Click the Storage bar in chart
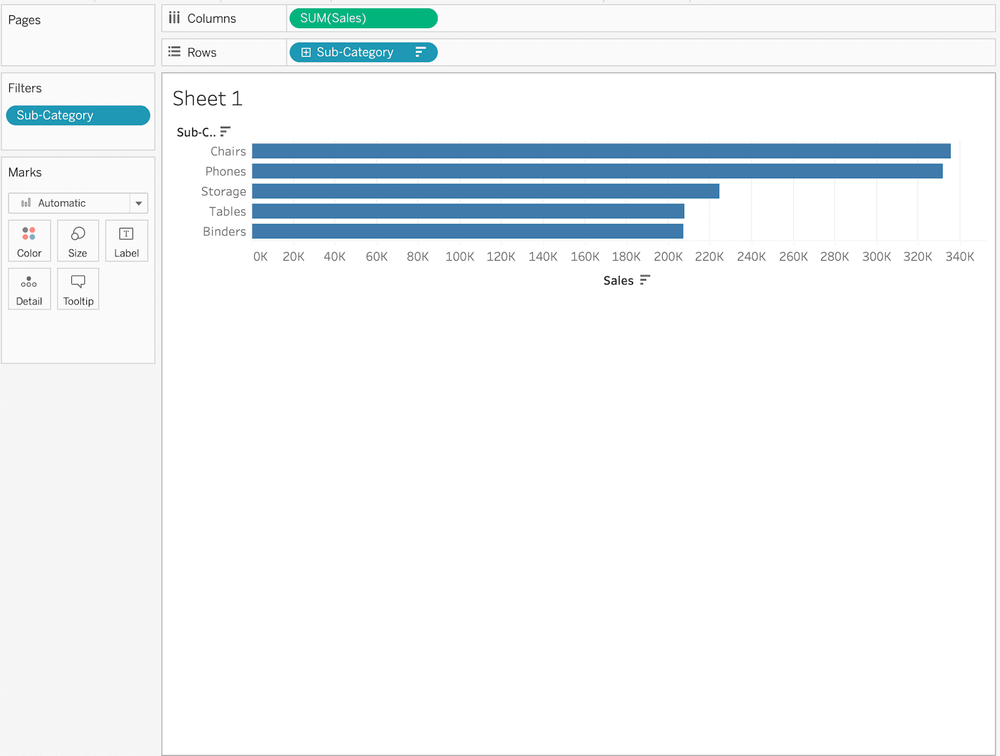 (x=485, y=191)
